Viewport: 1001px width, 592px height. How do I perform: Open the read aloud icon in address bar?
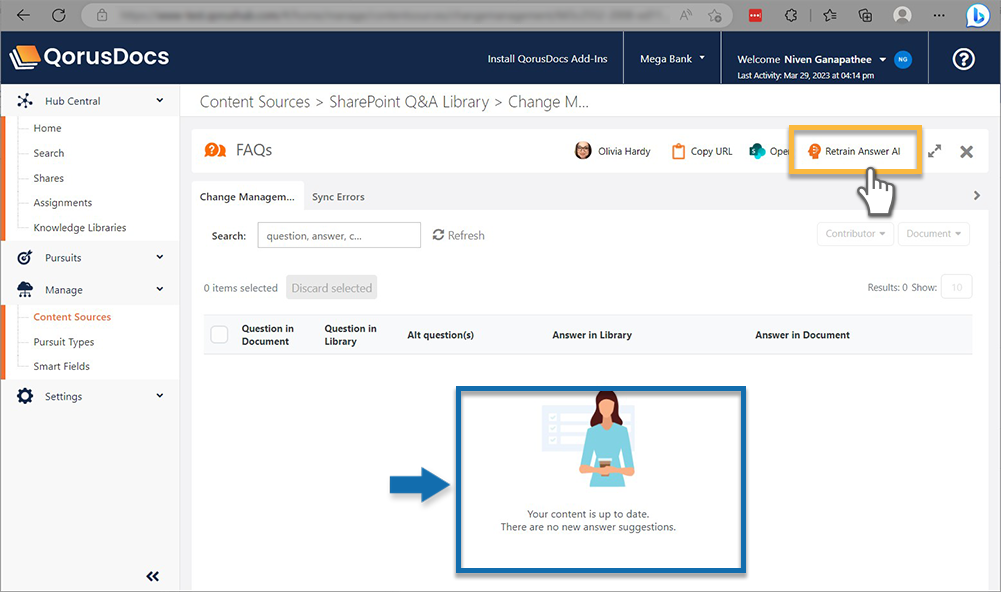(686, 15)
